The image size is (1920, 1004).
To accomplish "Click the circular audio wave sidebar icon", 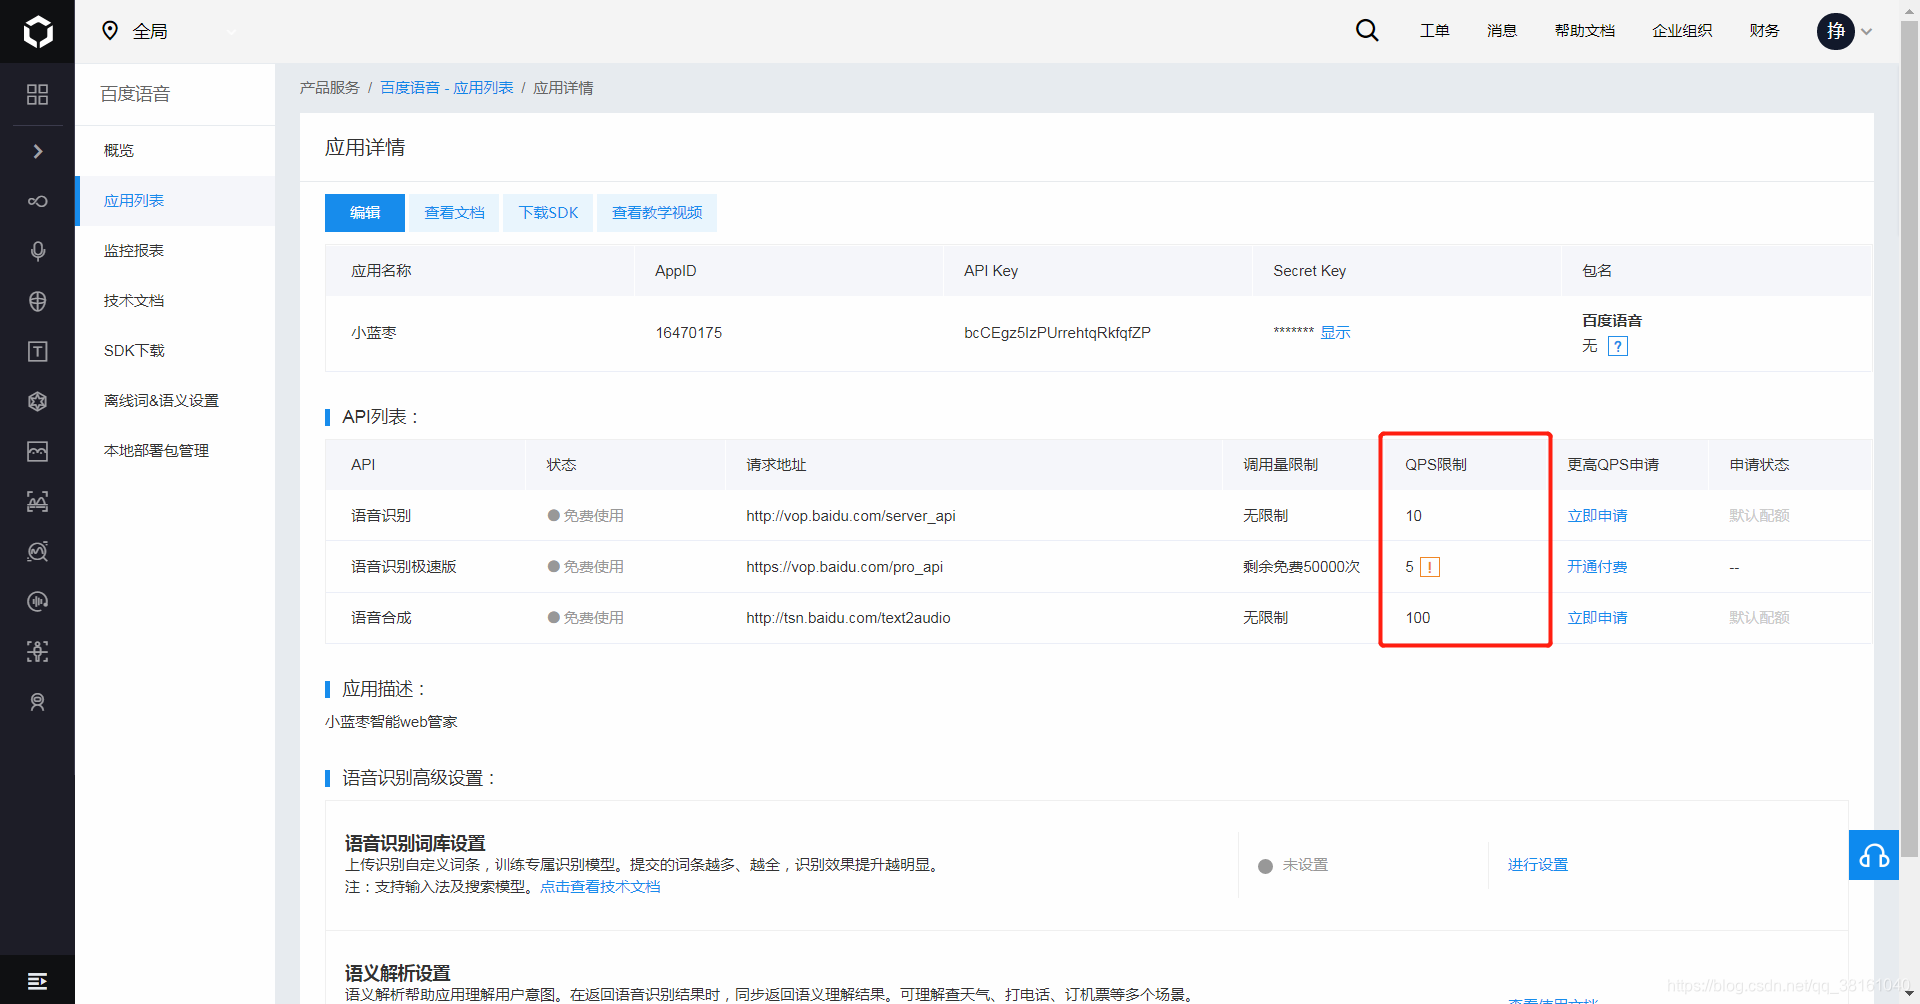I will 37,601.
